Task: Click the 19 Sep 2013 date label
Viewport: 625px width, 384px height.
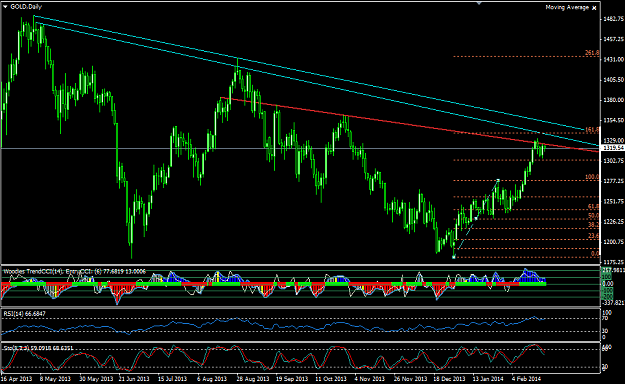Action: (292, 378)
